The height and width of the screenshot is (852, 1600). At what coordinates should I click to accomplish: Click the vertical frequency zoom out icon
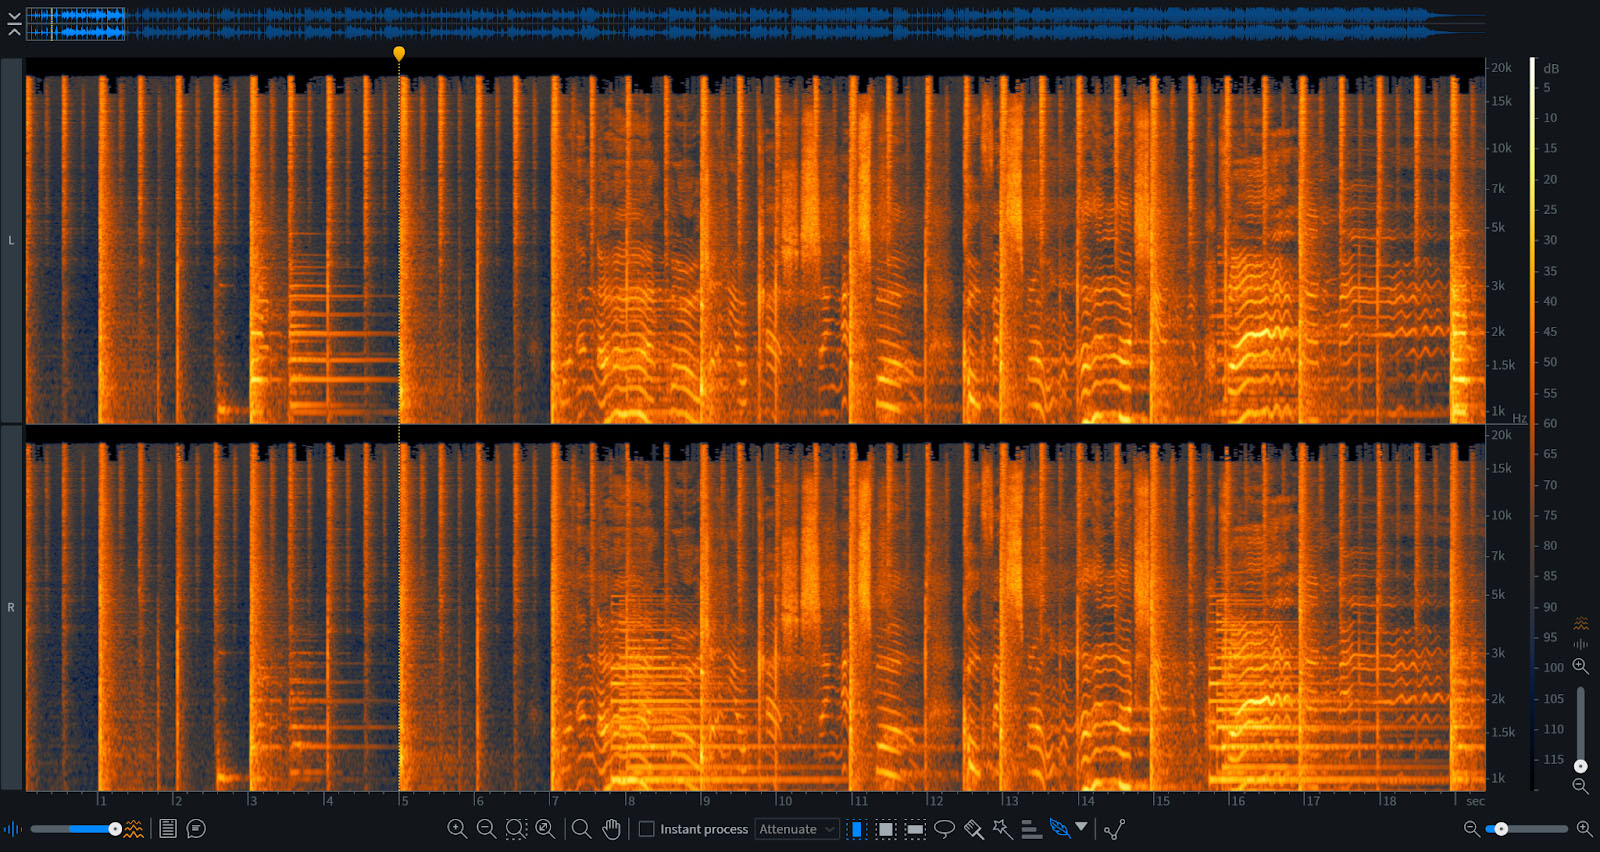pos(1580,786)
